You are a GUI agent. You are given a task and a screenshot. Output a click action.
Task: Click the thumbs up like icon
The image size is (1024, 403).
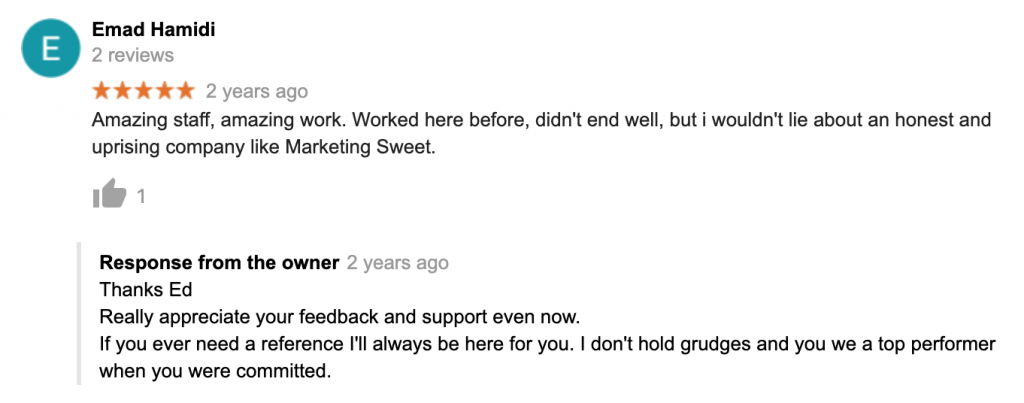pyautogui.click(x=109, y=195)
